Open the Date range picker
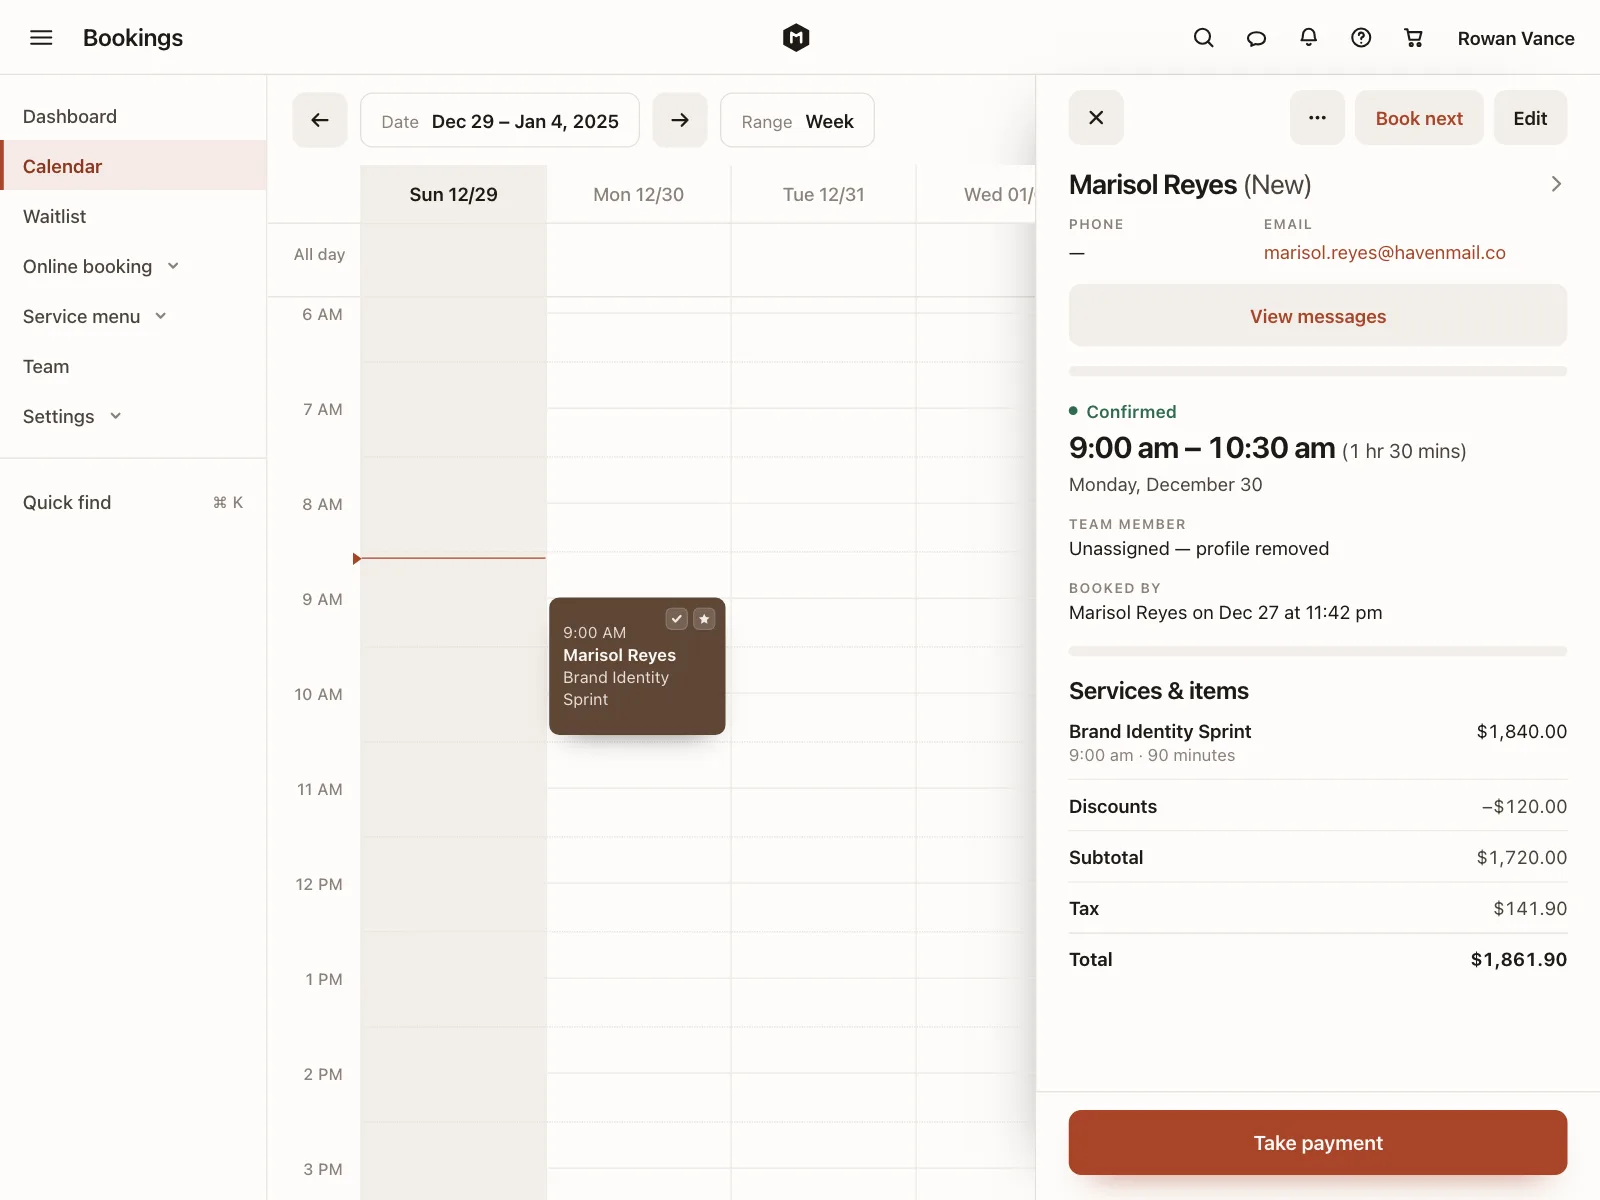This screenshot has height=1200, width=1600. [500, 120]
